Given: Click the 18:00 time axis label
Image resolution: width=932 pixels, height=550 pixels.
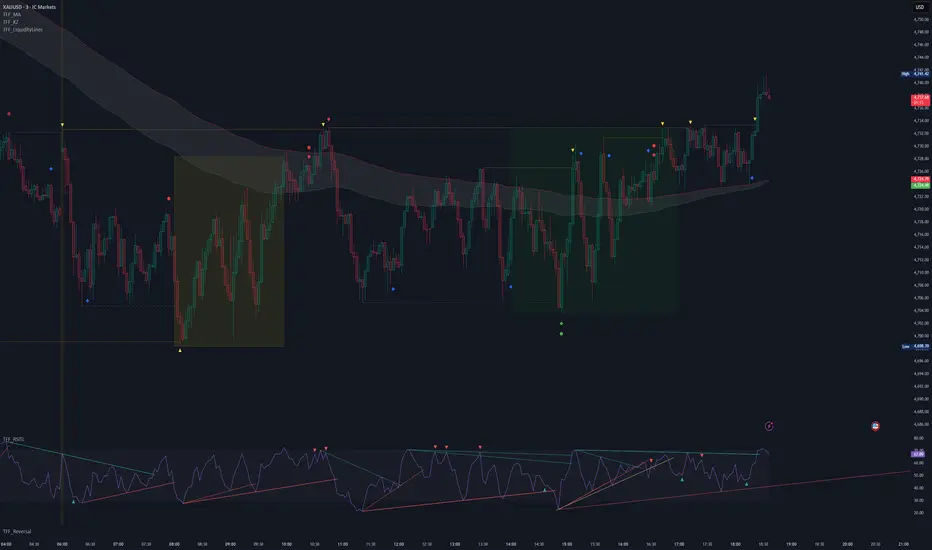Looking at the screenshot, I should click(735, 544).
